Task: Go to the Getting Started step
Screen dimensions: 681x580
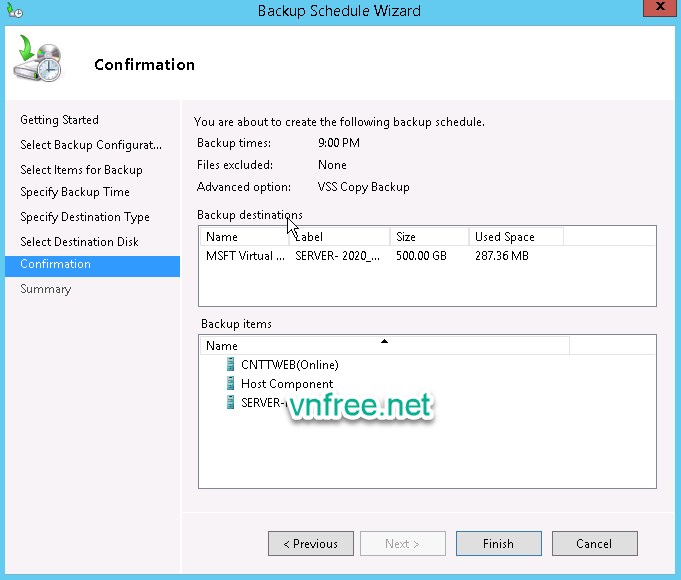Action: click(x=59, y=120)
